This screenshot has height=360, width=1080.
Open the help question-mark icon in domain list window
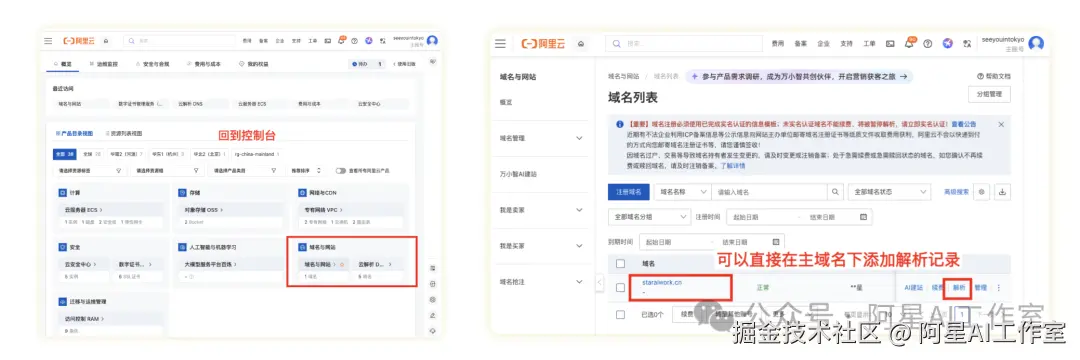tap(928, 43)
